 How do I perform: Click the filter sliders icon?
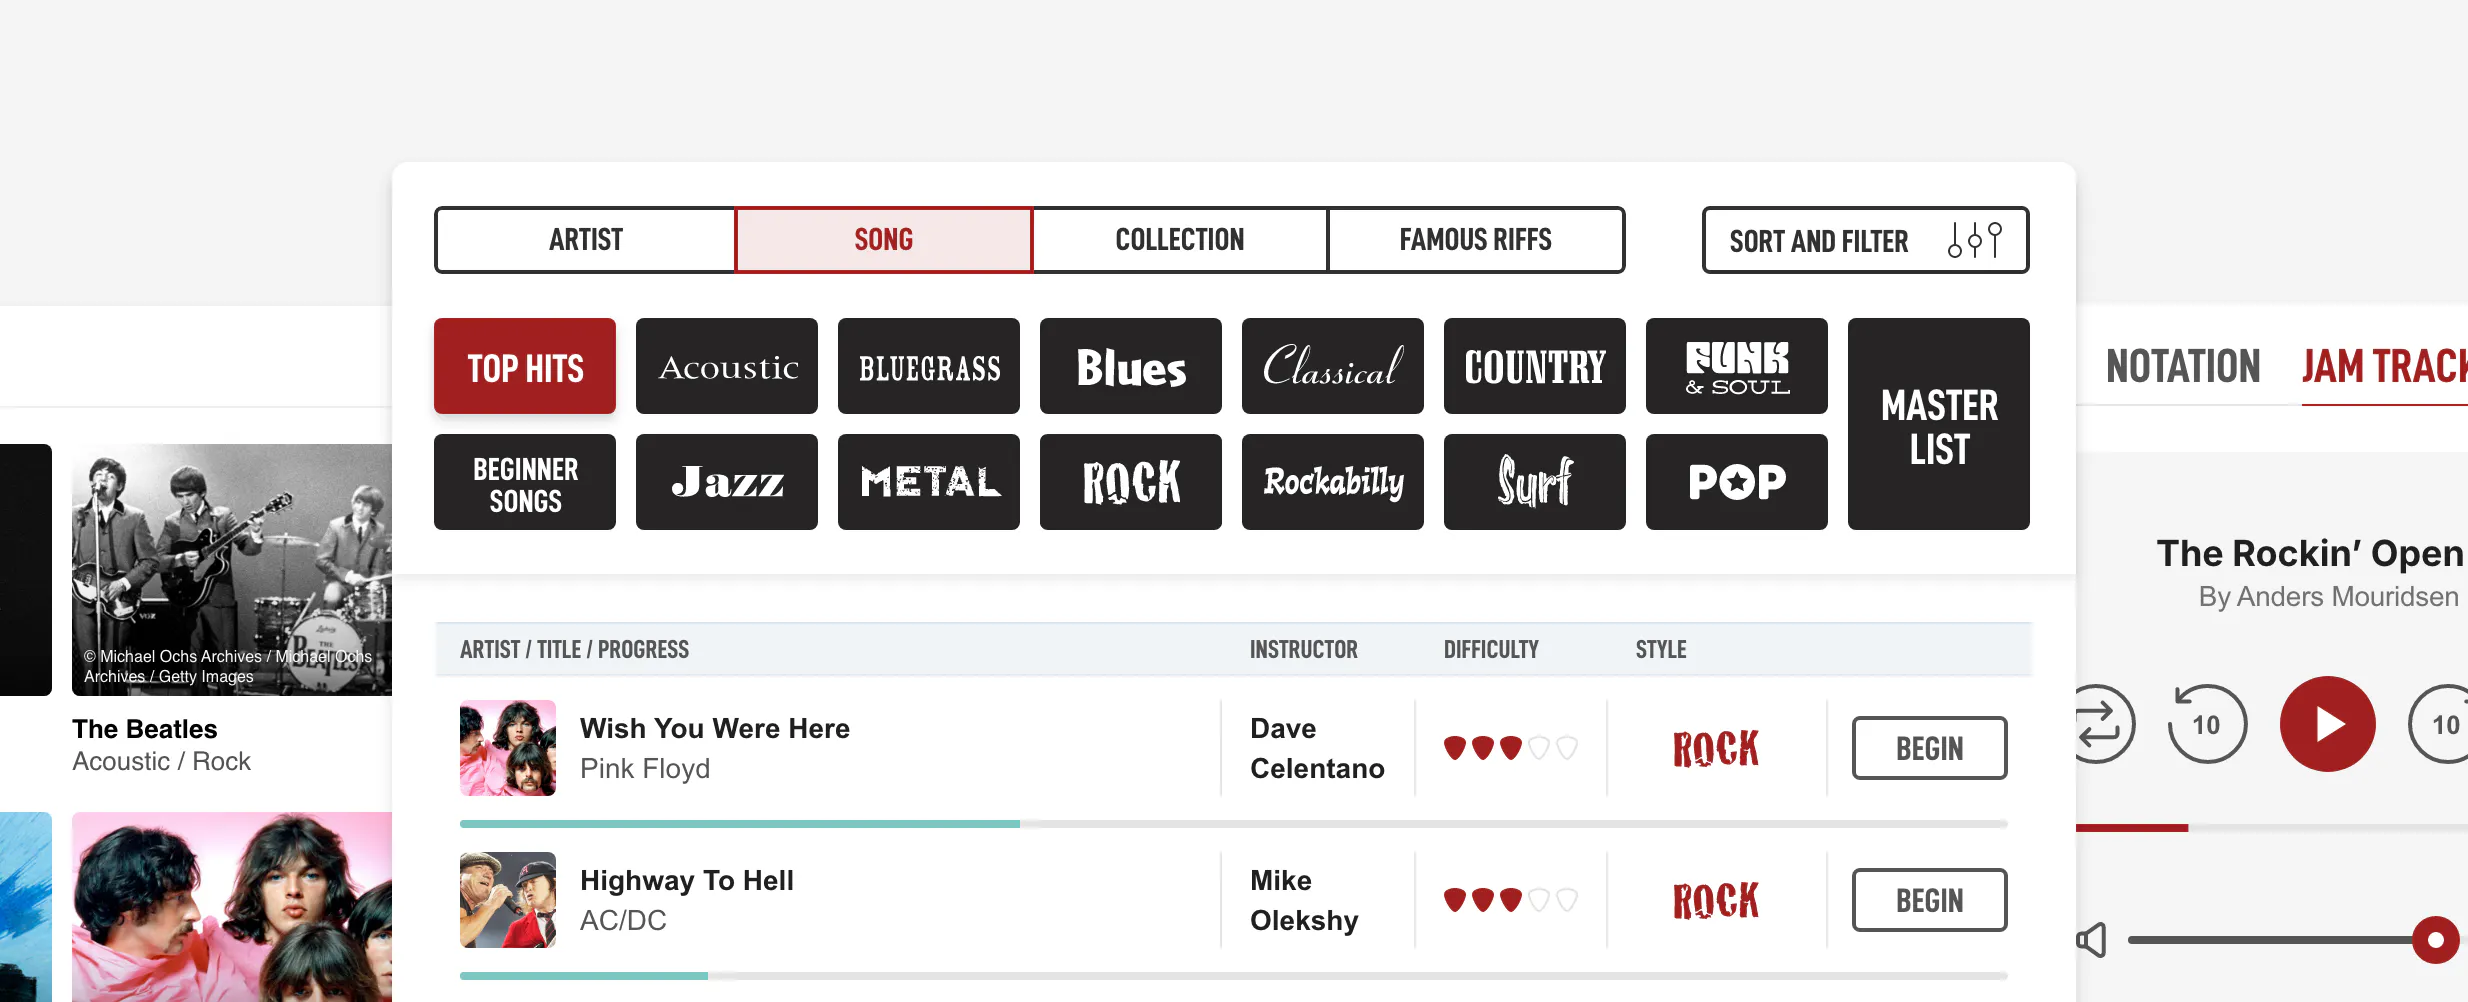(1975, 240)
